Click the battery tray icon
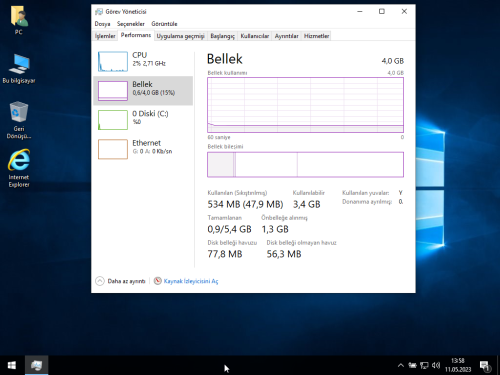The height and width of the screenshot is (375, 500). pos(412,366)
